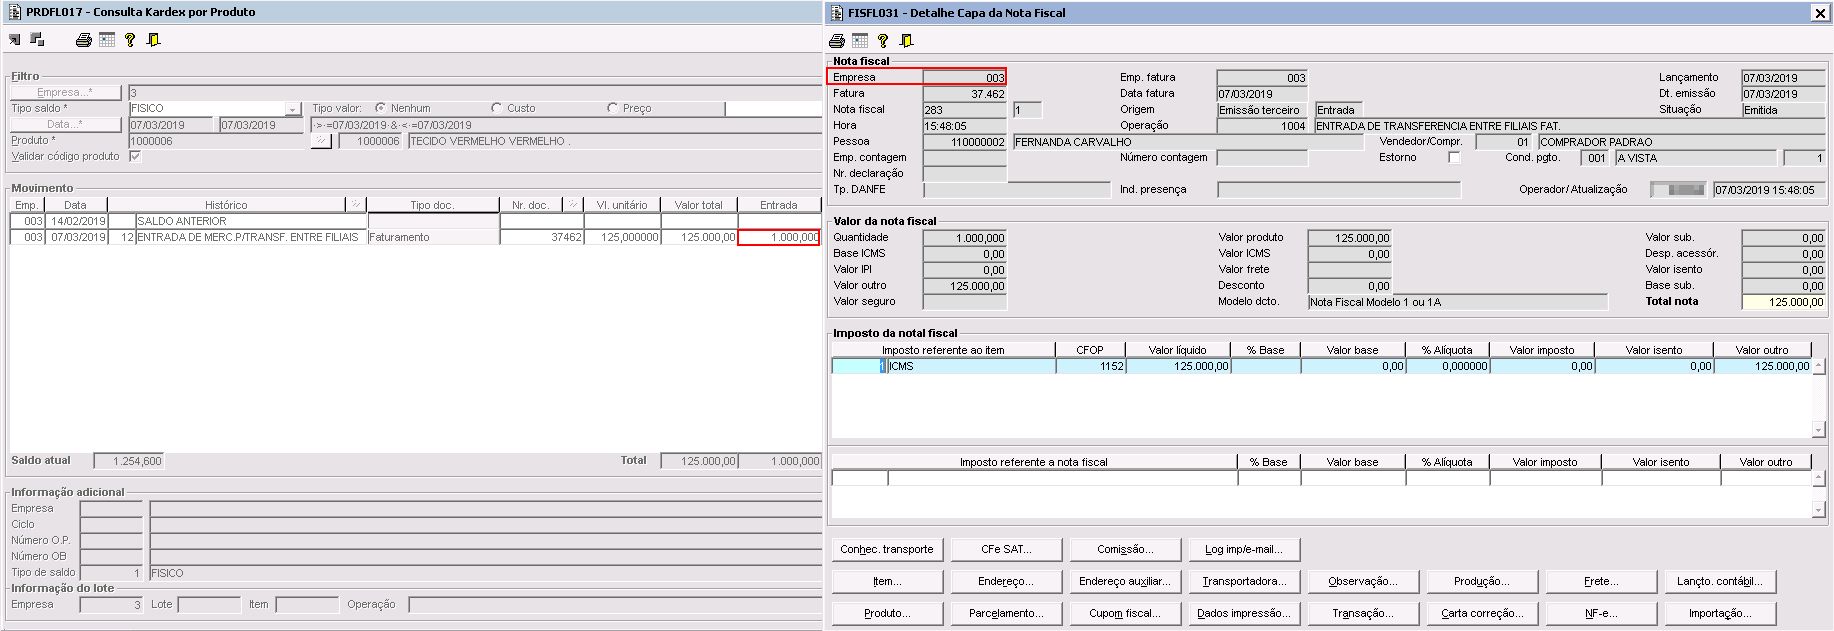Viewport: 1834px width, 631px height.
Task: Open NF-e... button
Action: tap(1601, 613)
